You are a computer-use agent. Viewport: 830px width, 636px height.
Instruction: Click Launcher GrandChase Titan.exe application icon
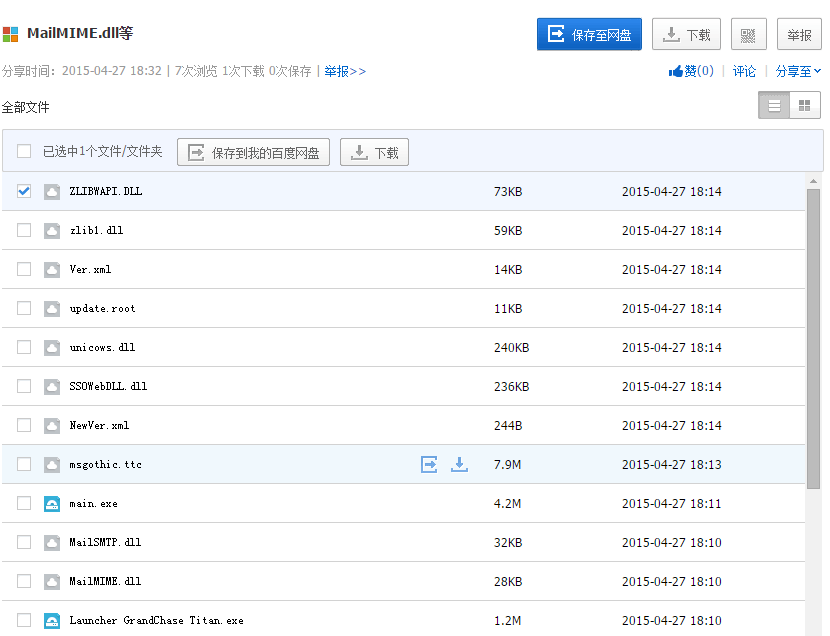click(52, 621)
